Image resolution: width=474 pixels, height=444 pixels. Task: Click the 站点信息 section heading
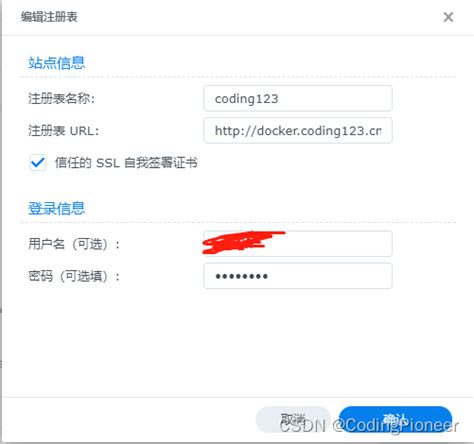(57, 63)
